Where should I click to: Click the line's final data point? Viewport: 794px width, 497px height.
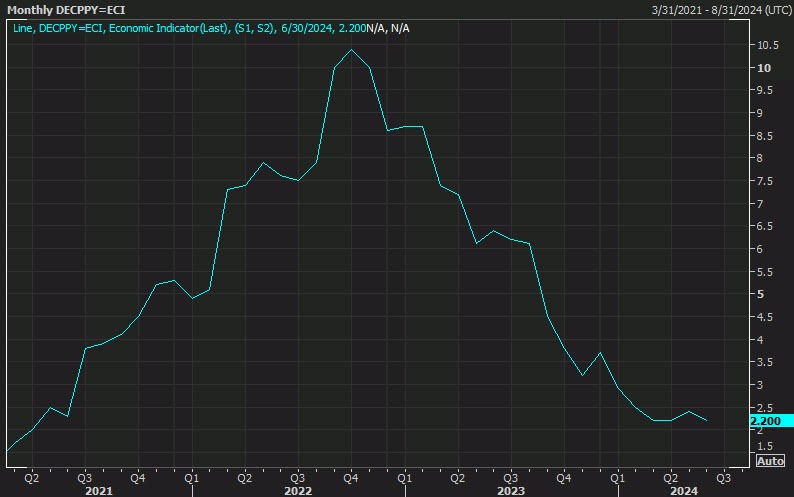pos(707,421)
